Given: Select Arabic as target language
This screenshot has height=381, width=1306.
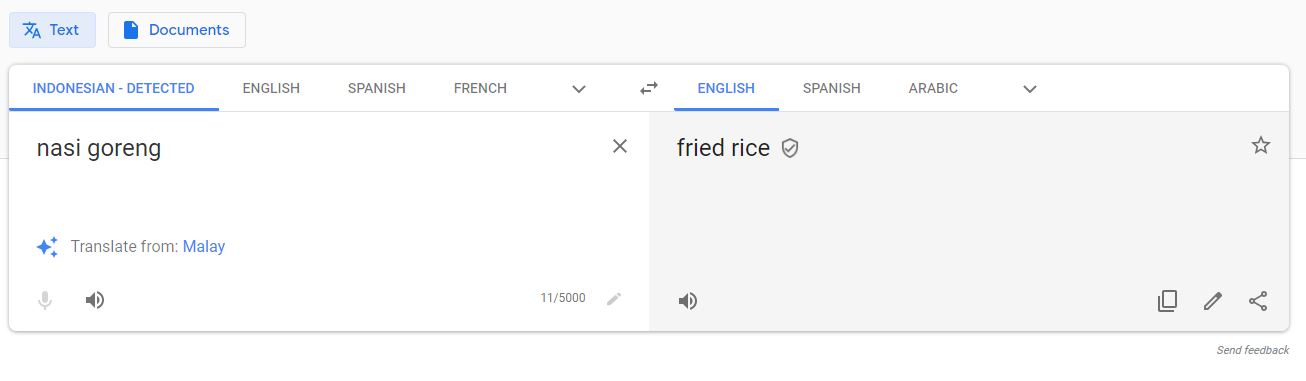Looking at the screenshot, I should (x=933, y=88).
